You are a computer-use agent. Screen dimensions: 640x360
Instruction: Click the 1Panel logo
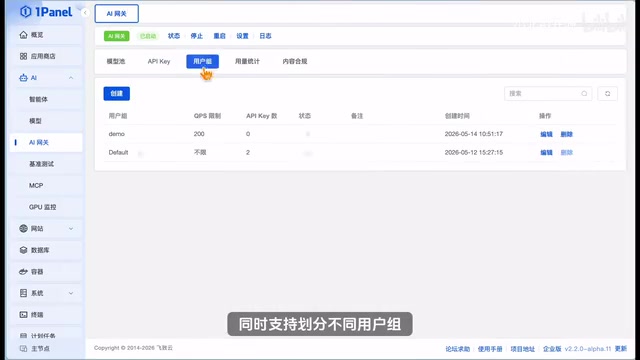click(x=46, y=12)
